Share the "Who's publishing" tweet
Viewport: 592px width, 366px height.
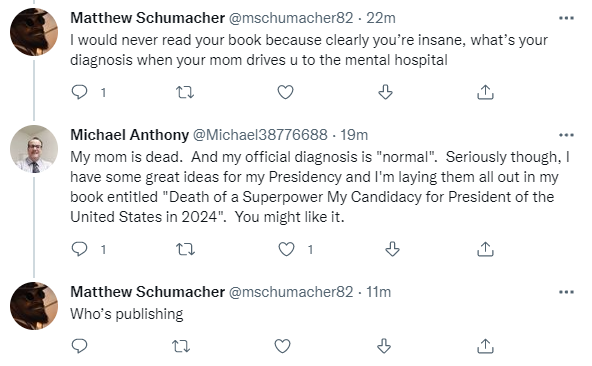point(485,346)
